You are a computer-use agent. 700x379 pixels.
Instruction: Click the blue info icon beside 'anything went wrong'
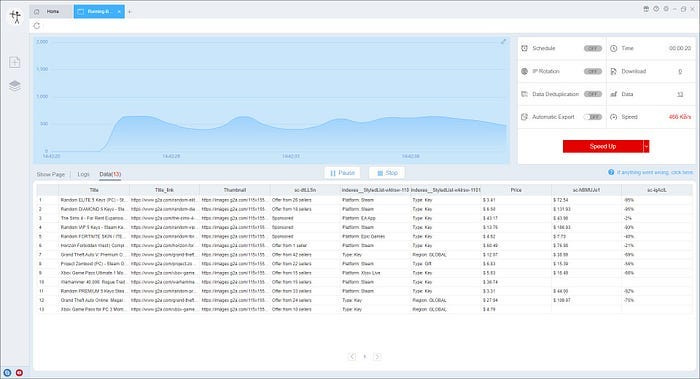click(611, 172)
